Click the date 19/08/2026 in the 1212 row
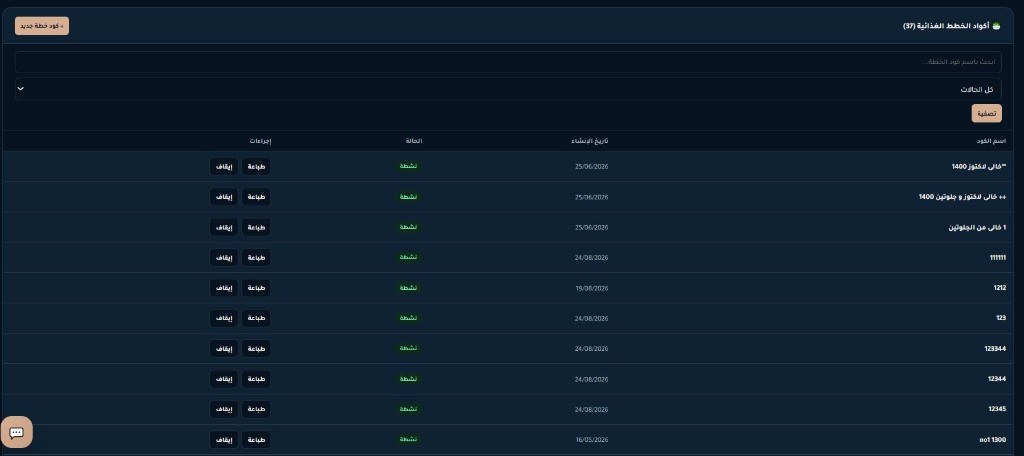The width and height of the screenshot is (1024, 456). (592, 288)
